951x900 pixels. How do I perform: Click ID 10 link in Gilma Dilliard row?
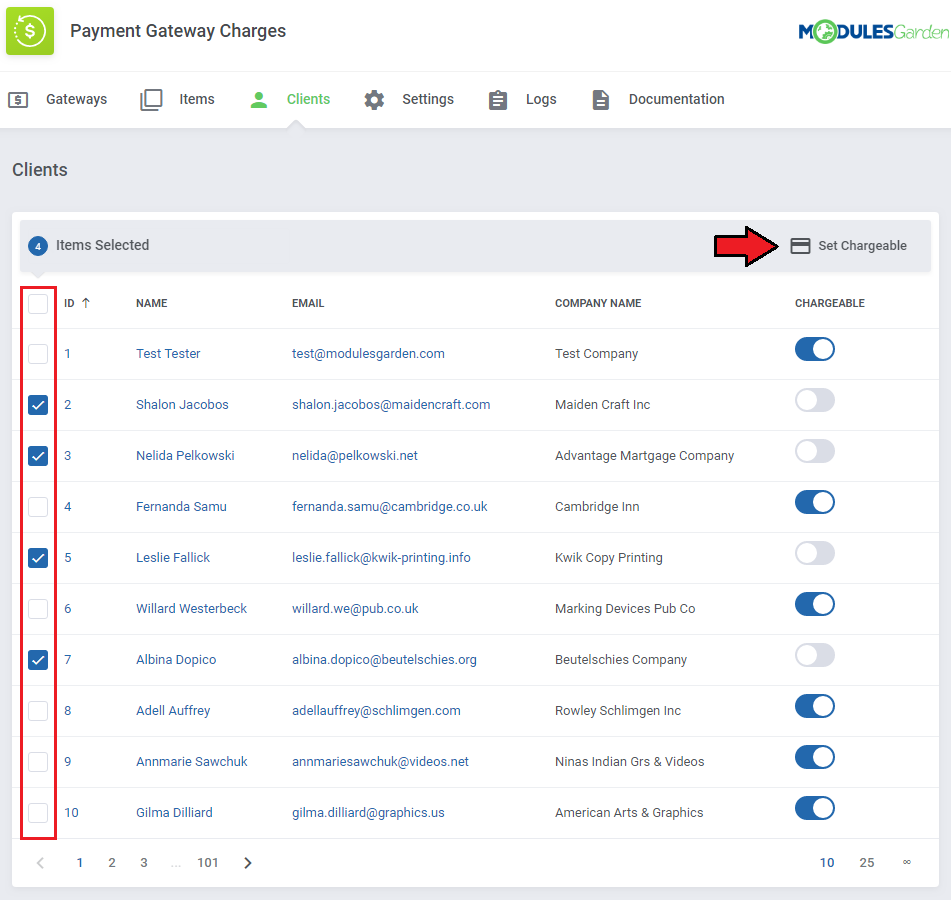point(72,812)
